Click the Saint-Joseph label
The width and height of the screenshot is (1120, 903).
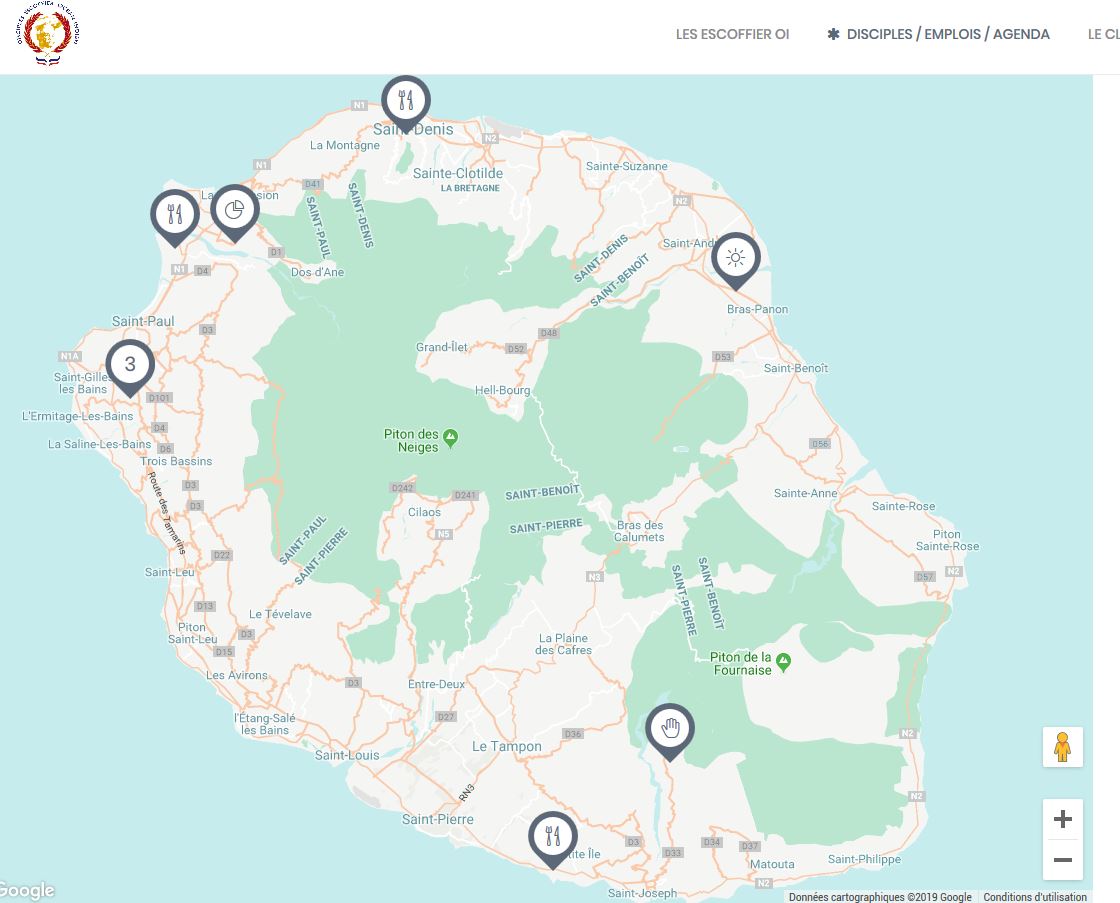642,894
